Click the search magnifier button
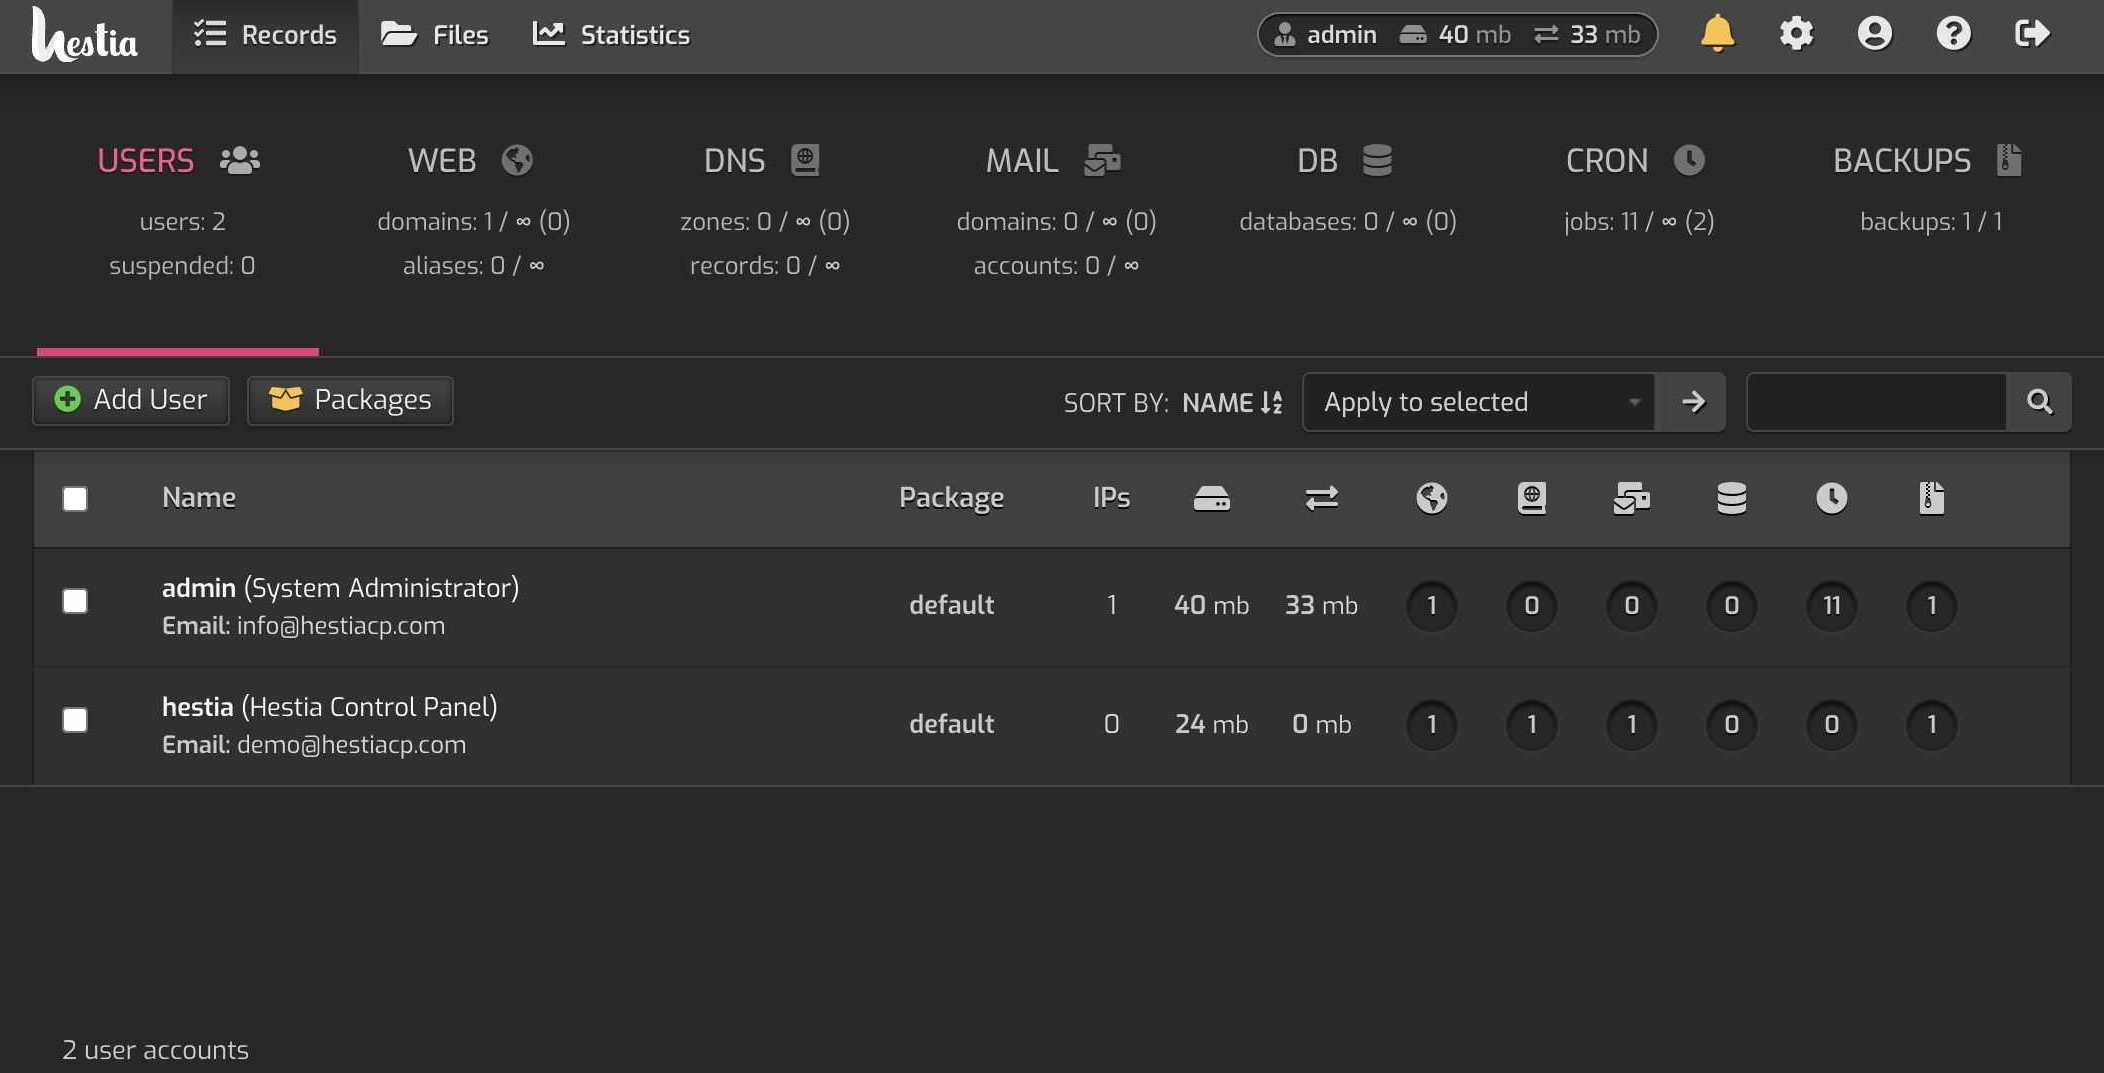The height and width of the screenshot is (1073, 2104). [2039, 402]
